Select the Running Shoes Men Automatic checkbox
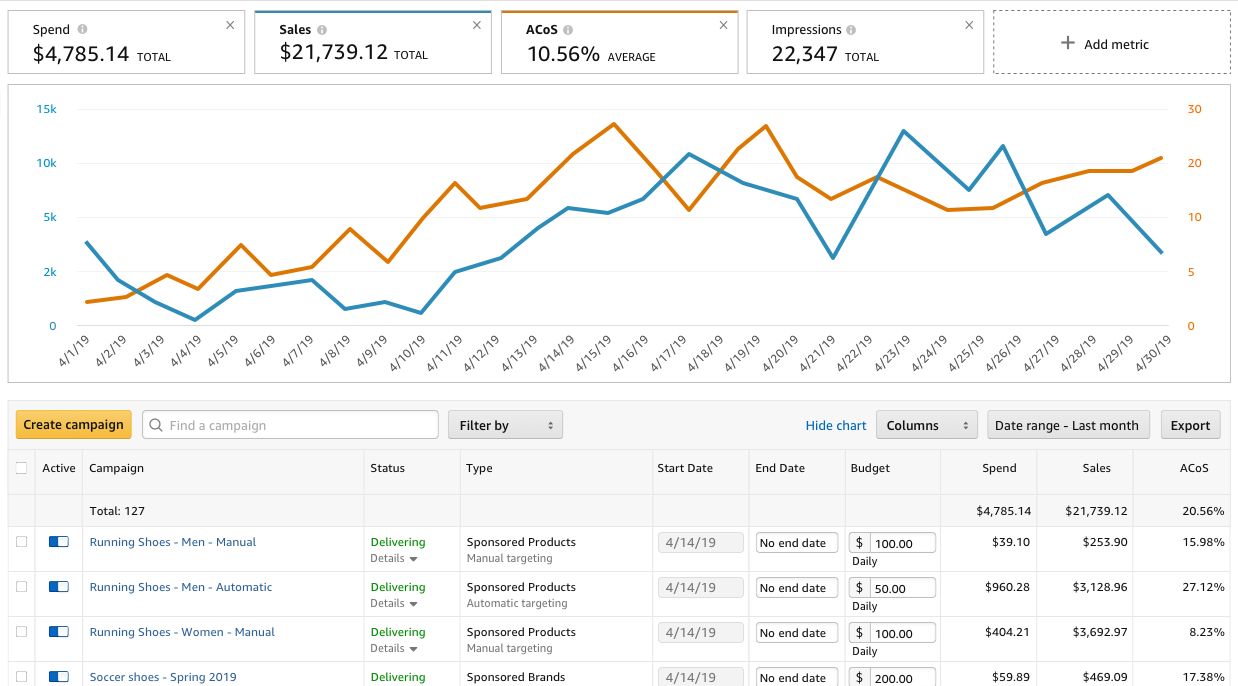The width and height of the screenshot is (1238, 686). (21, 587)
